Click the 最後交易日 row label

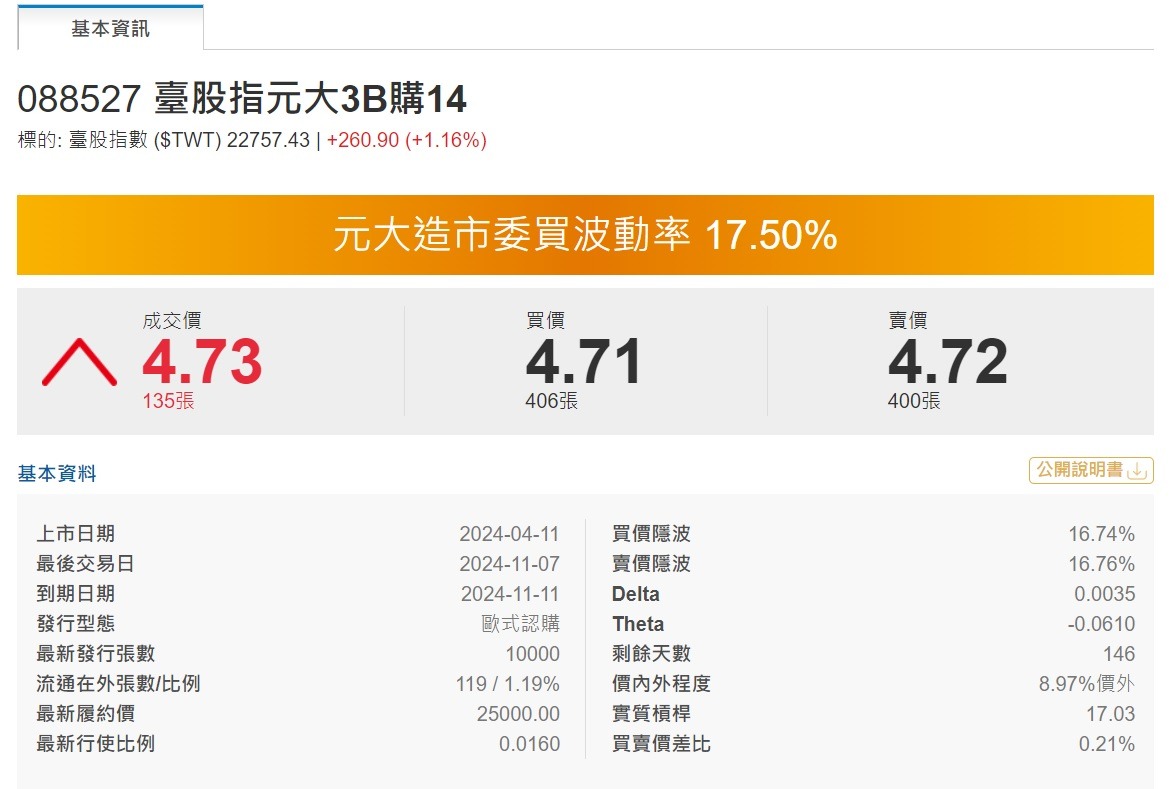85,564
